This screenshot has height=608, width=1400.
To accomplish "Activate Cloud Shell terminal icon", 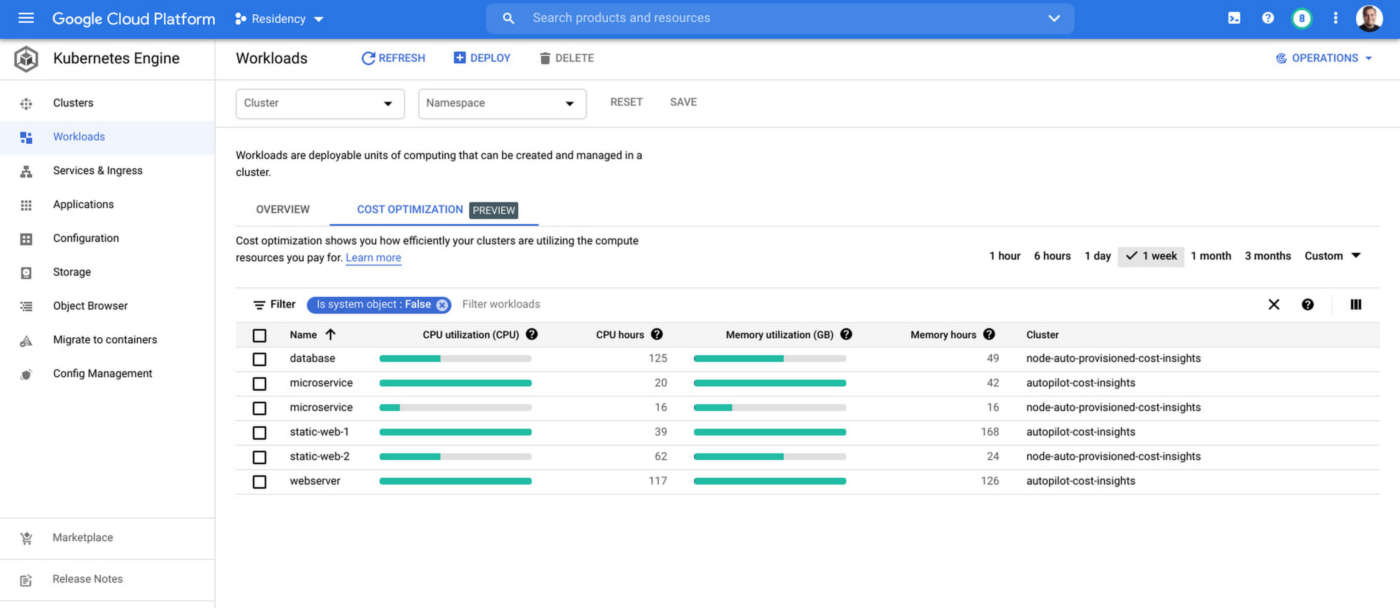I will 1234,18.
